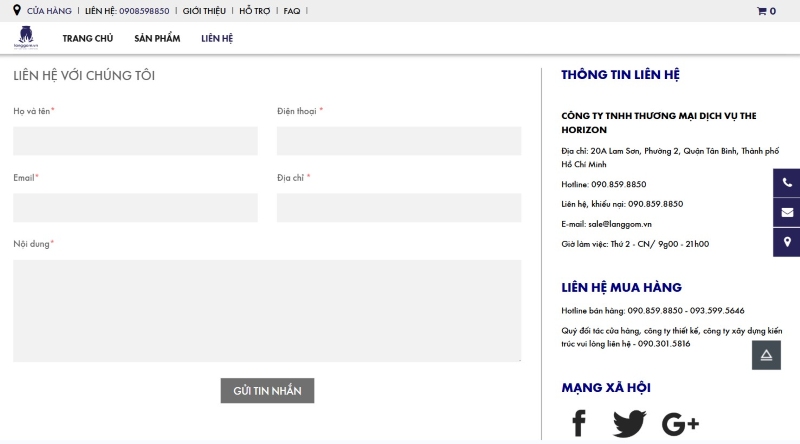Click the floating phone icon
The image size is (800, 444).
787,183
